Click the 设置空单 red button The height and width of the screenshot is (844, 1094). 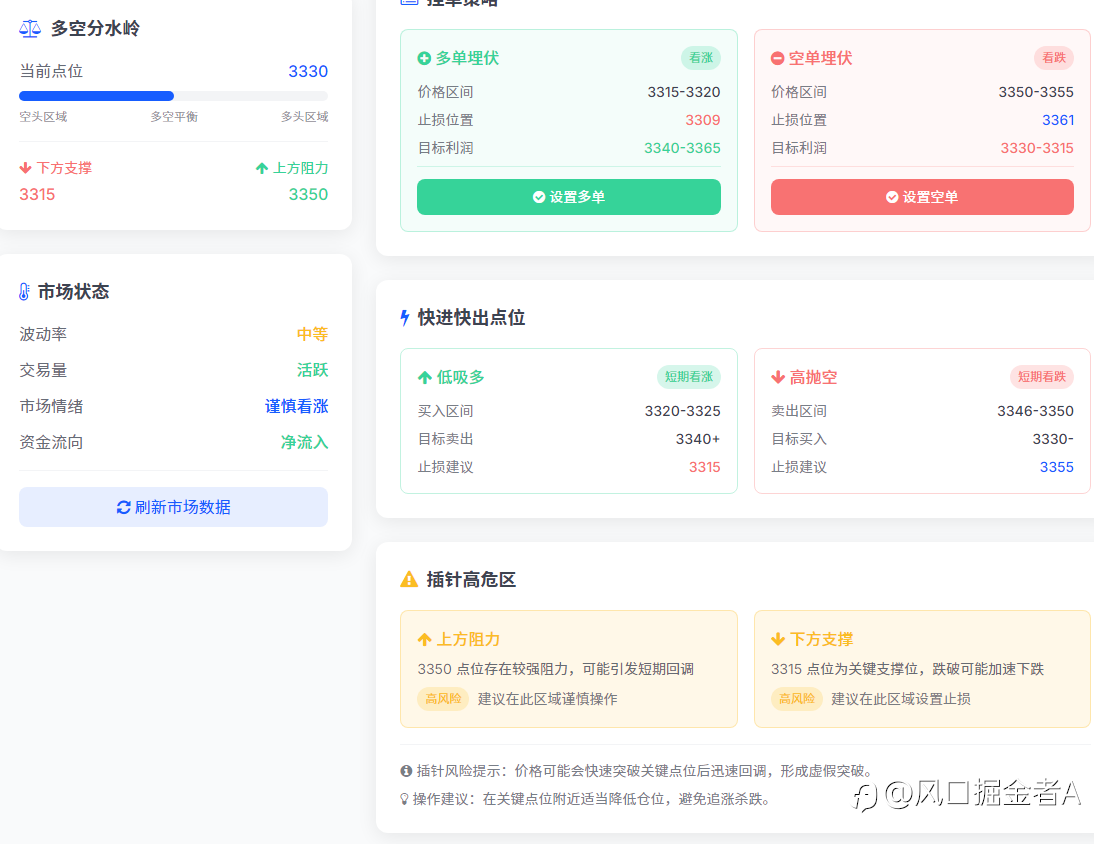pos(922,197)
